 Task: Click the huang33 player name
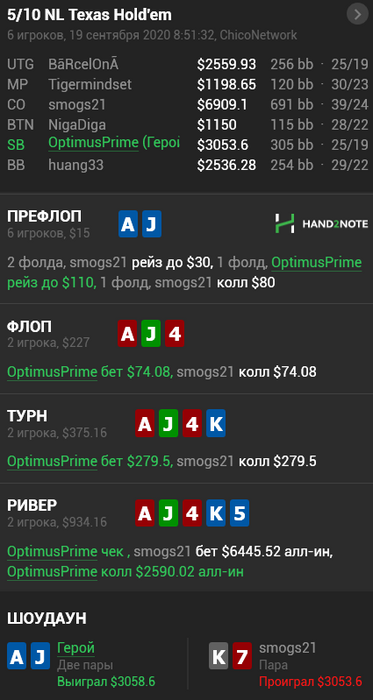76,165
